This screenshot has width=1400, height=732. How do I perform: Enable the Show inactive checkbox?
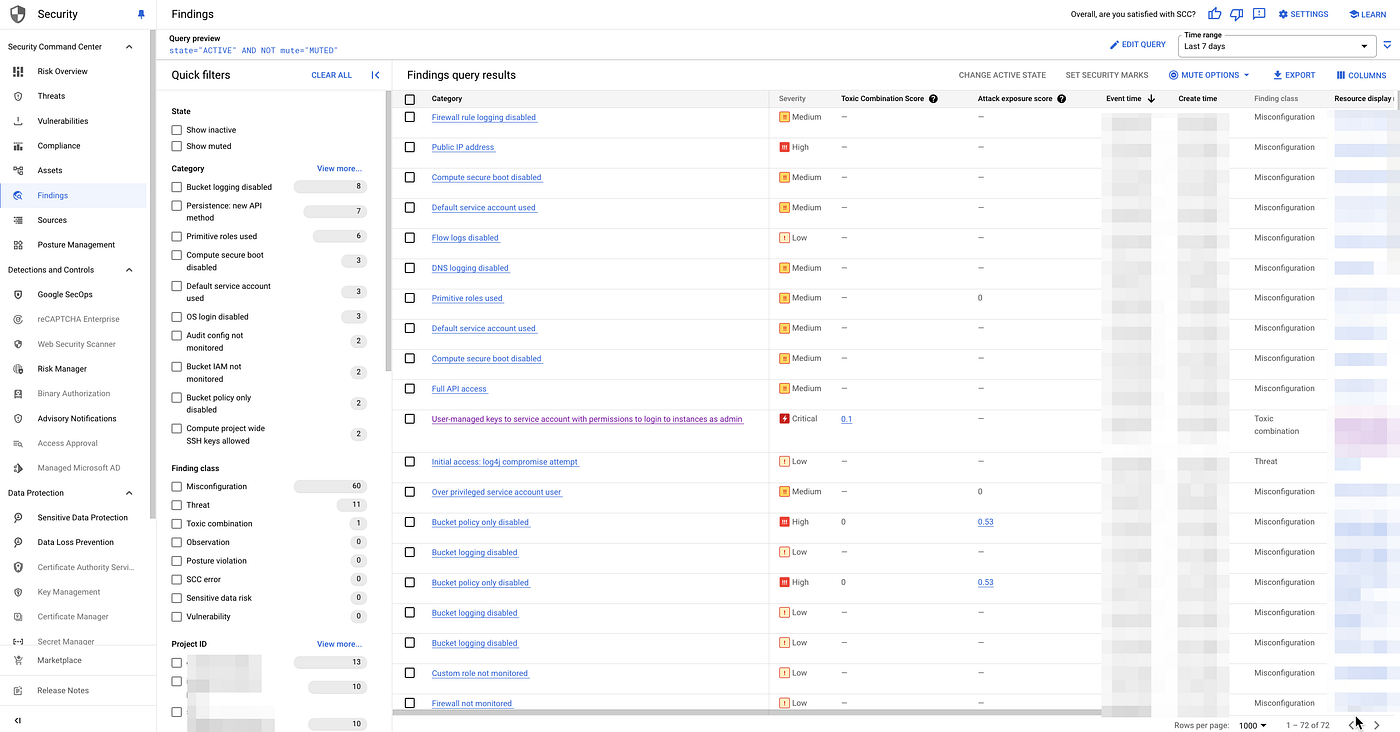[x=177, y=130]
